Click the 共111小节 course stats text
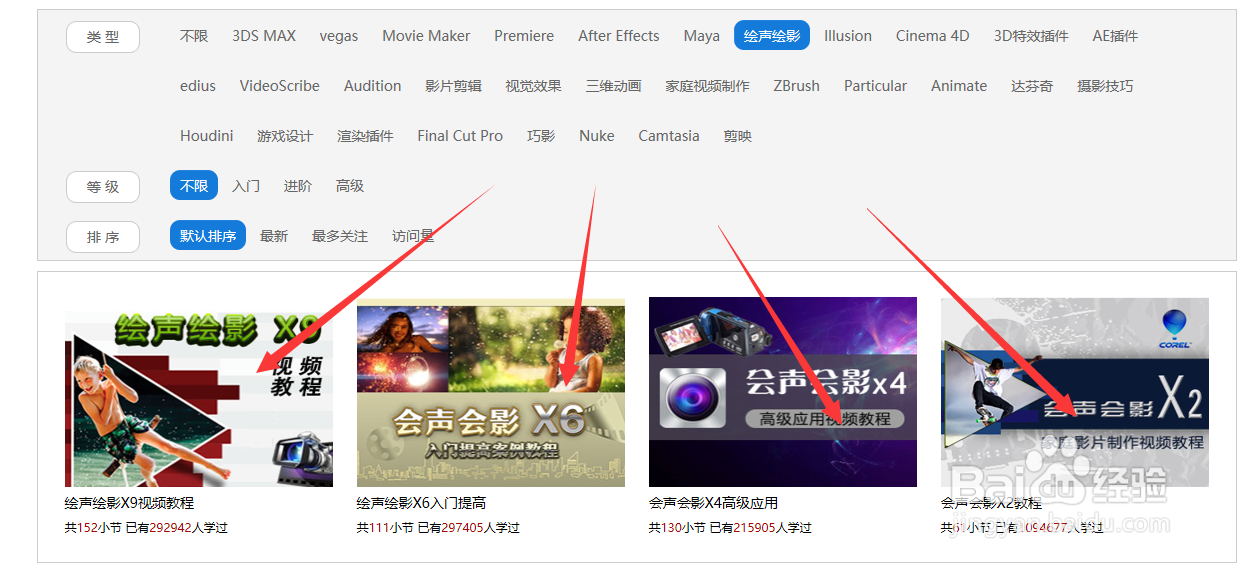The width and height of the screenshot is (1238, 566). pos(438,527)
